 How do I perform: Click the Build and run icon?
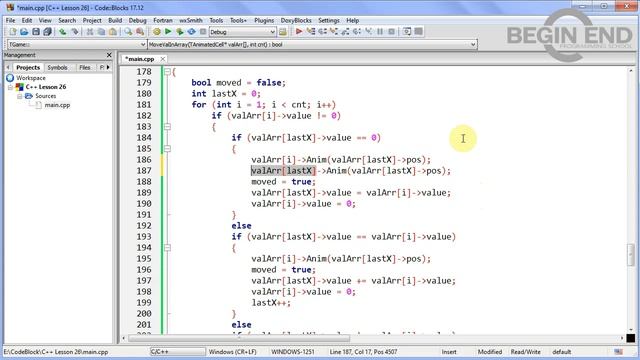coord(180,31)
